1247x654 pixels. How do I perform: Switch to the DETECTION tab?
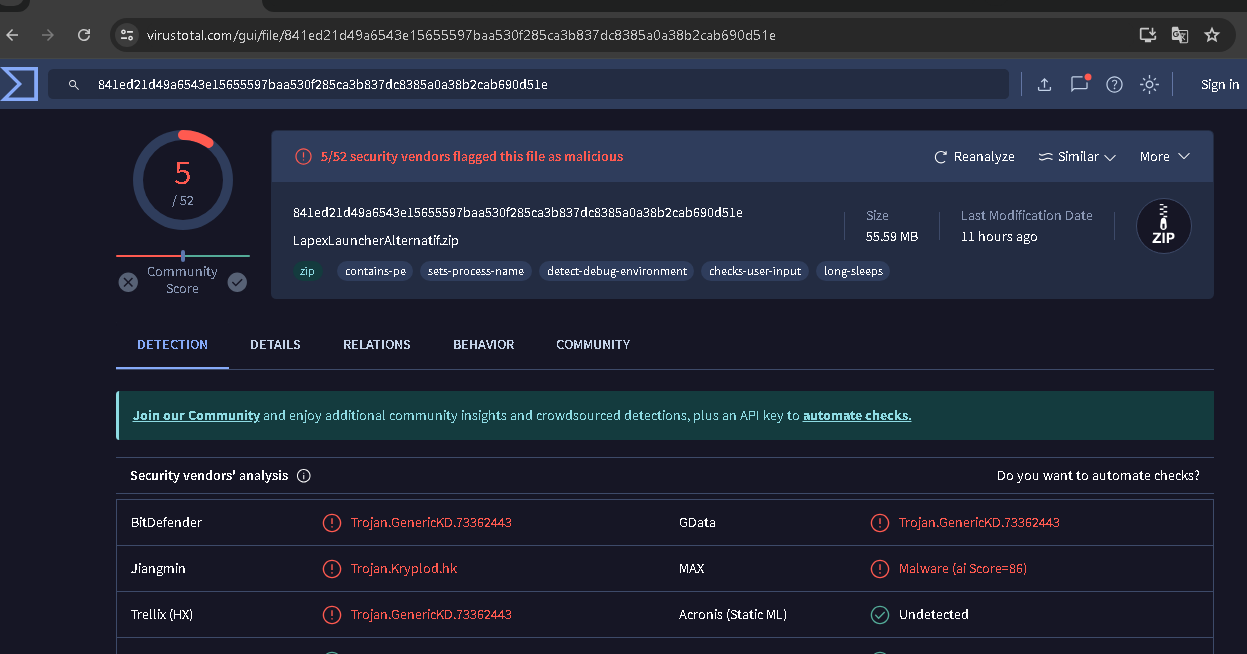[x=173, y=344]
